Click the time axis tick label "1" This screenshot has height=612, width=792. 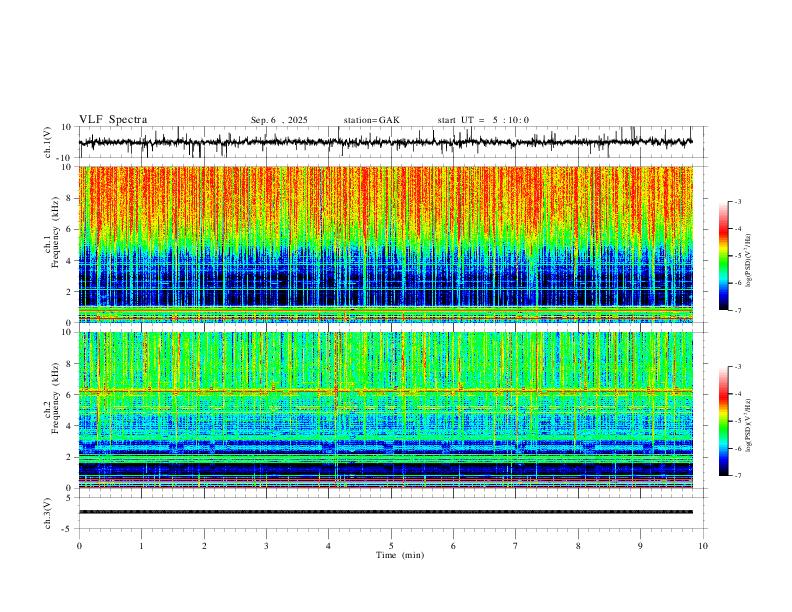pos(141,546)
